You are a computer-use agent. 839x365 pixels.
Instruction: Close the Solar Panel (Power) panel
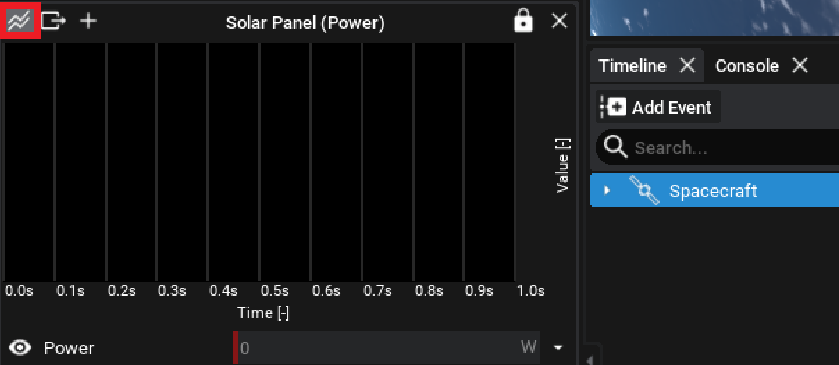[x=559, y=21]
